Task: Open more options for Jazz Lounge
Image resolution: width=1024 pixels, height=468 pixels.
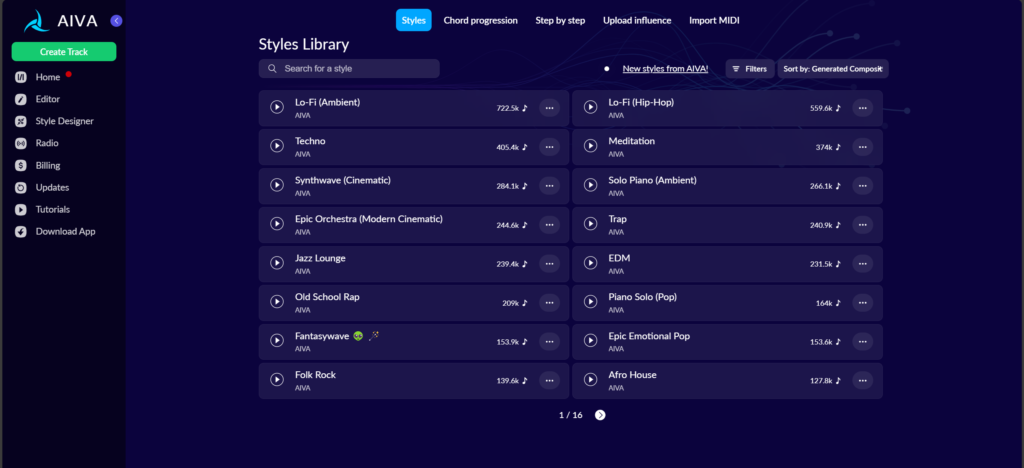Action: [549, 264]
